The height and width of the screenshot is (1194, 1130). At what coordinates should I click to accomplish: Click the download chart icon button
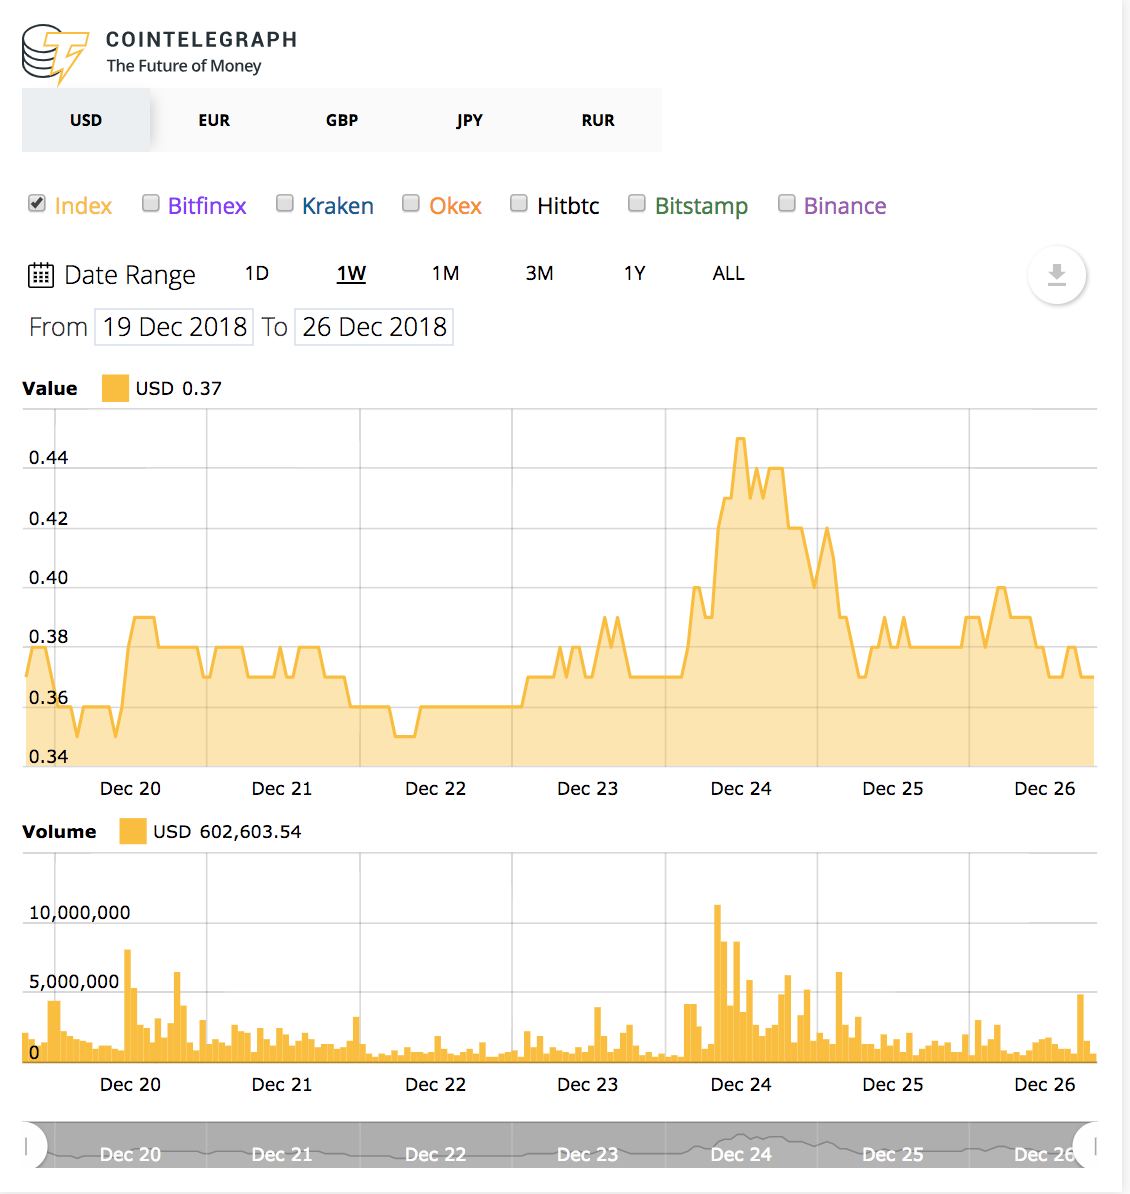coord(1056,275)
